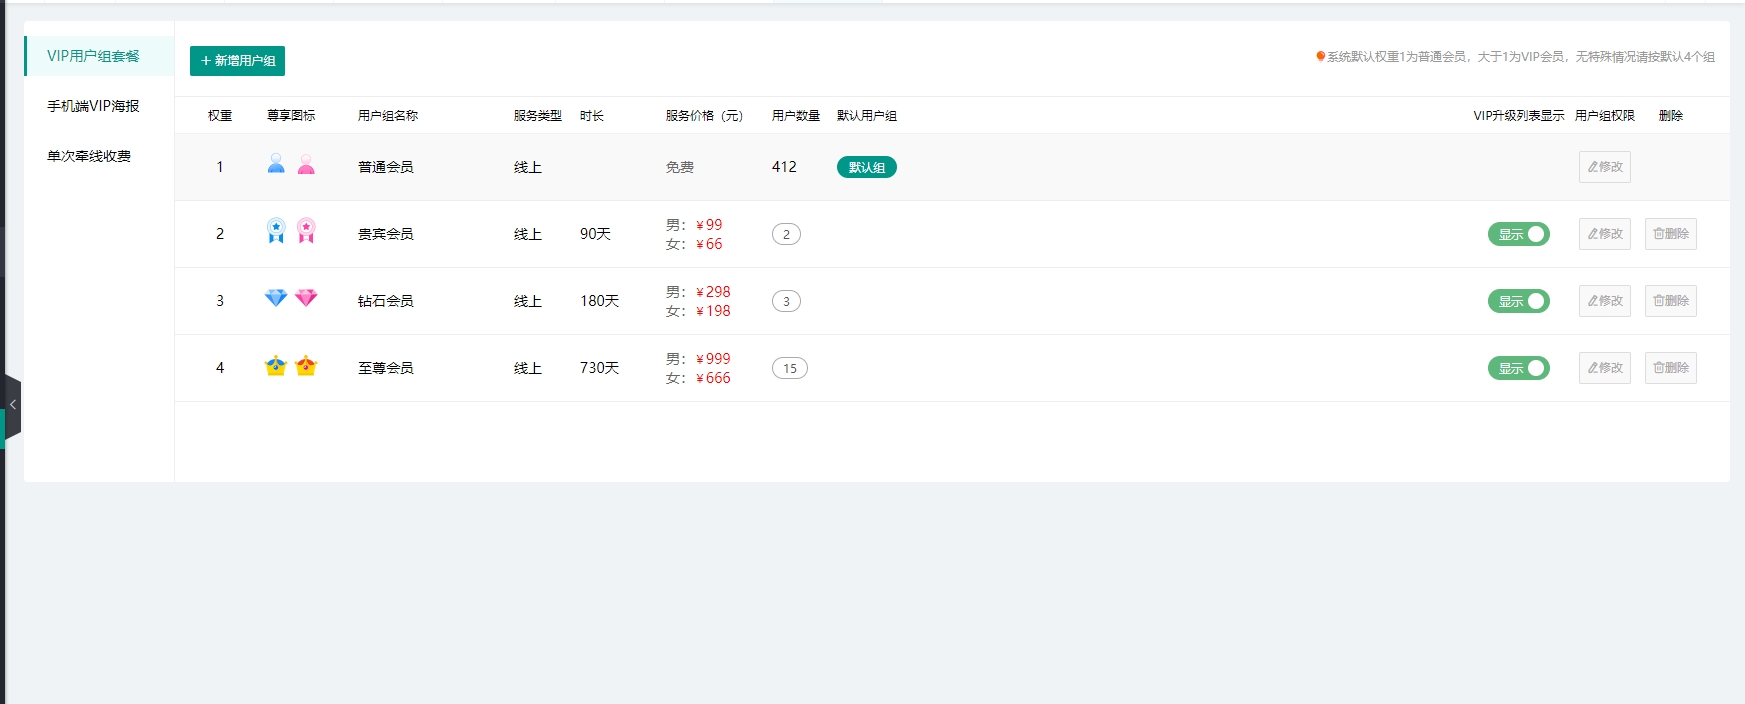Image resolution: width=1745 pixels, height=704 pixels.
Task: Delete the 贵宾会员 group
Action: [x=1671, y=234]
